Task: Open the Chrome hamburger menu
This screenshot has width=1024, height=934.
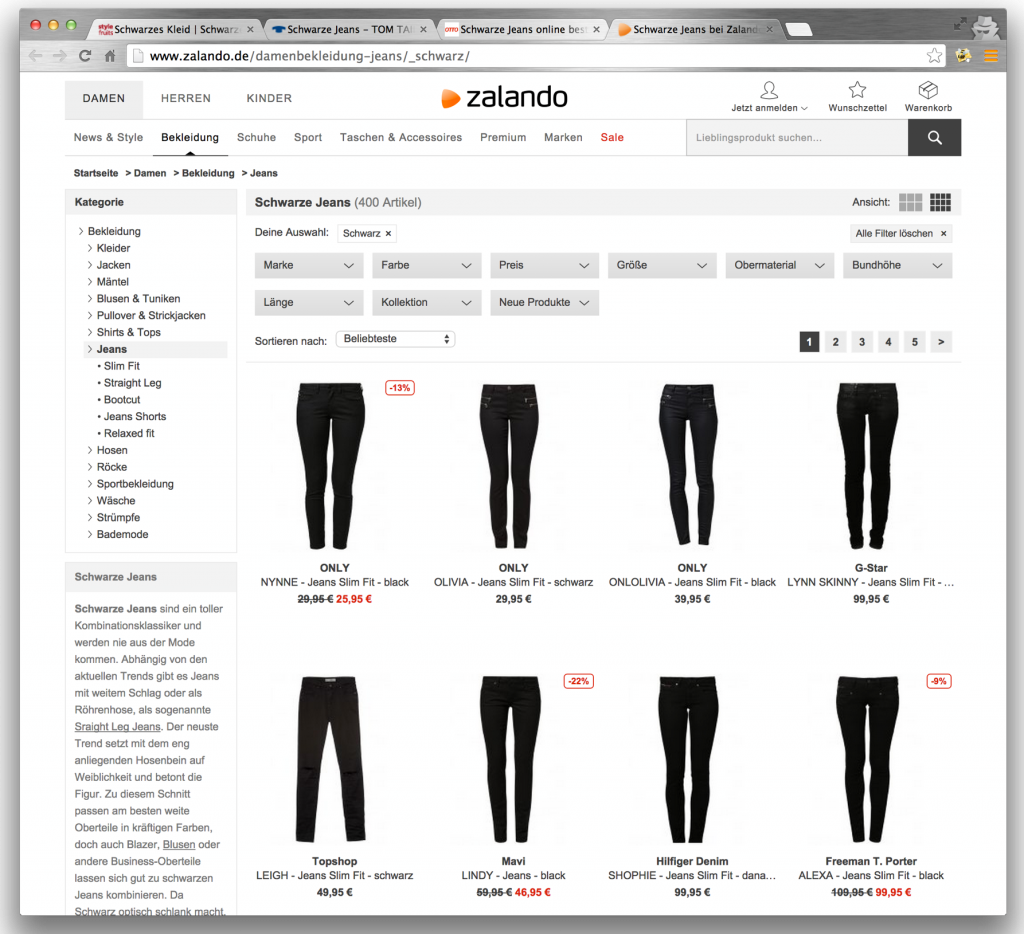Action: point(991,56)
